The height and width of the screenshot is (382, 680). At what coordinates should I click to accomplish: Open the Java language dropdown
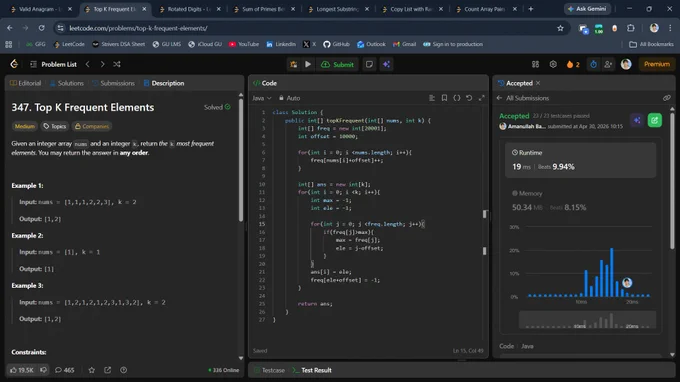tap(262, 98)
